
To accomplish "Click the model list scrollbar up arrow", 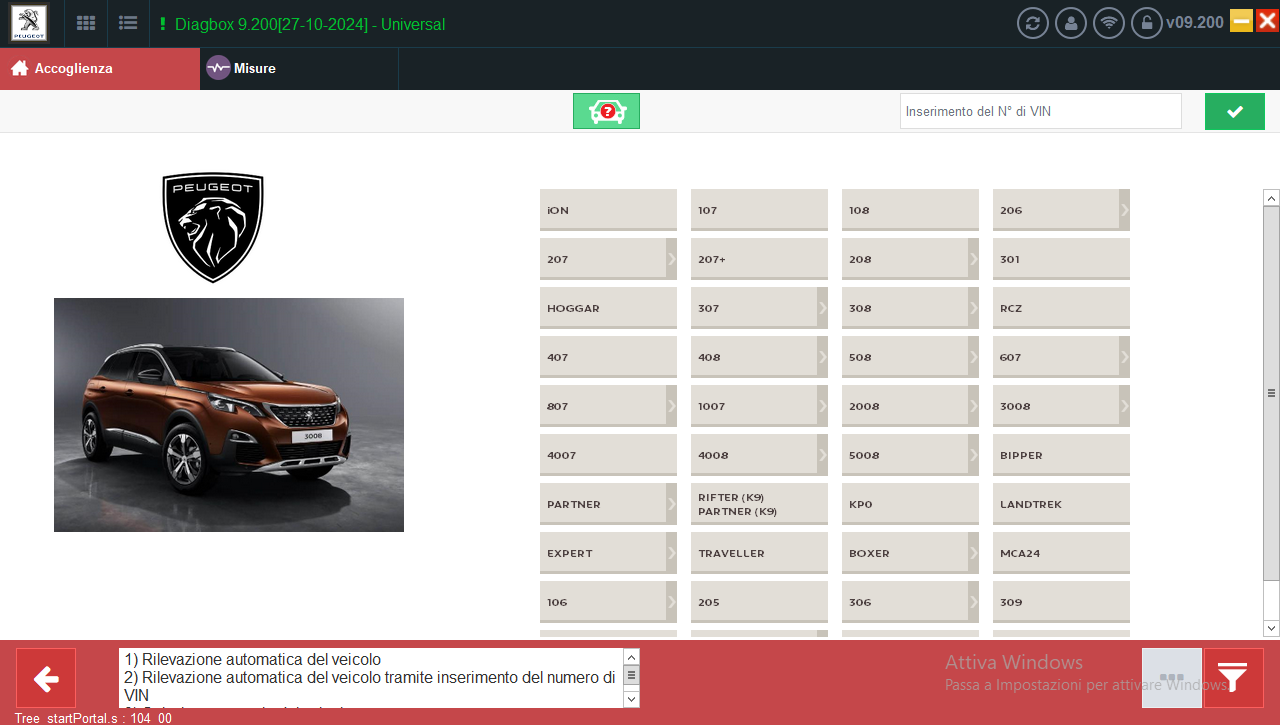I will click(x=1271, y=197).
